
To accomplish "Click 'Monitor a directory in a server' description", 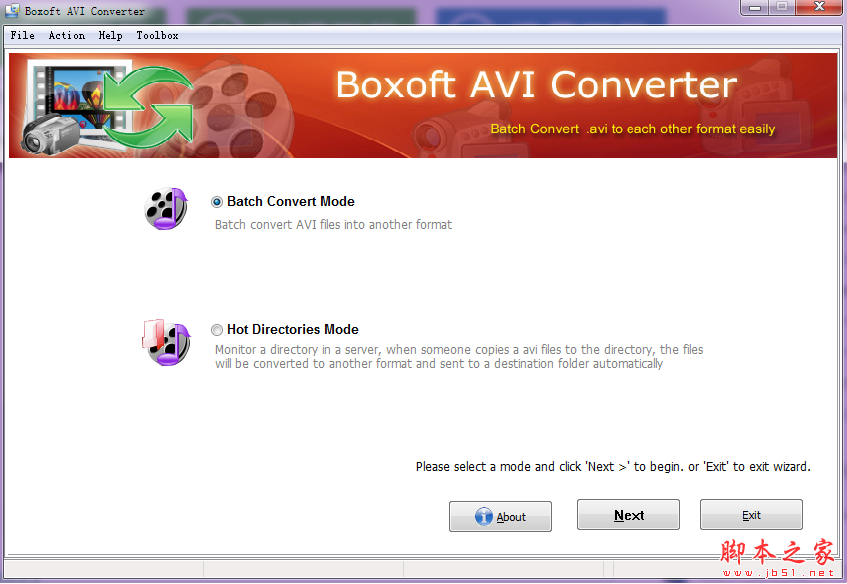I will tap(459, 357).
